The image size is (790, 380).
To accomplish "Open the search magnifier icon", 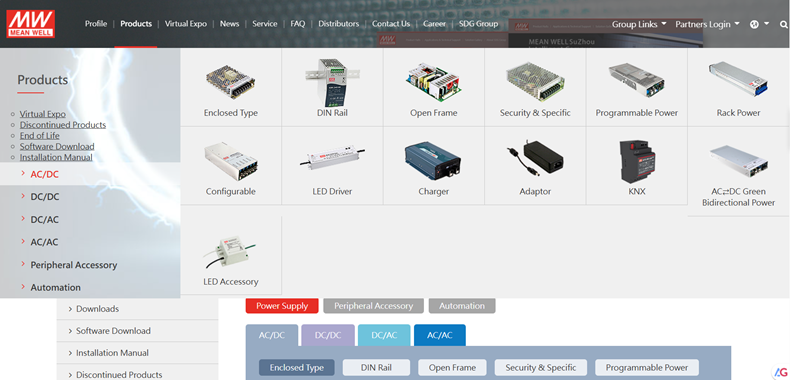I will [x=783, y=24].
